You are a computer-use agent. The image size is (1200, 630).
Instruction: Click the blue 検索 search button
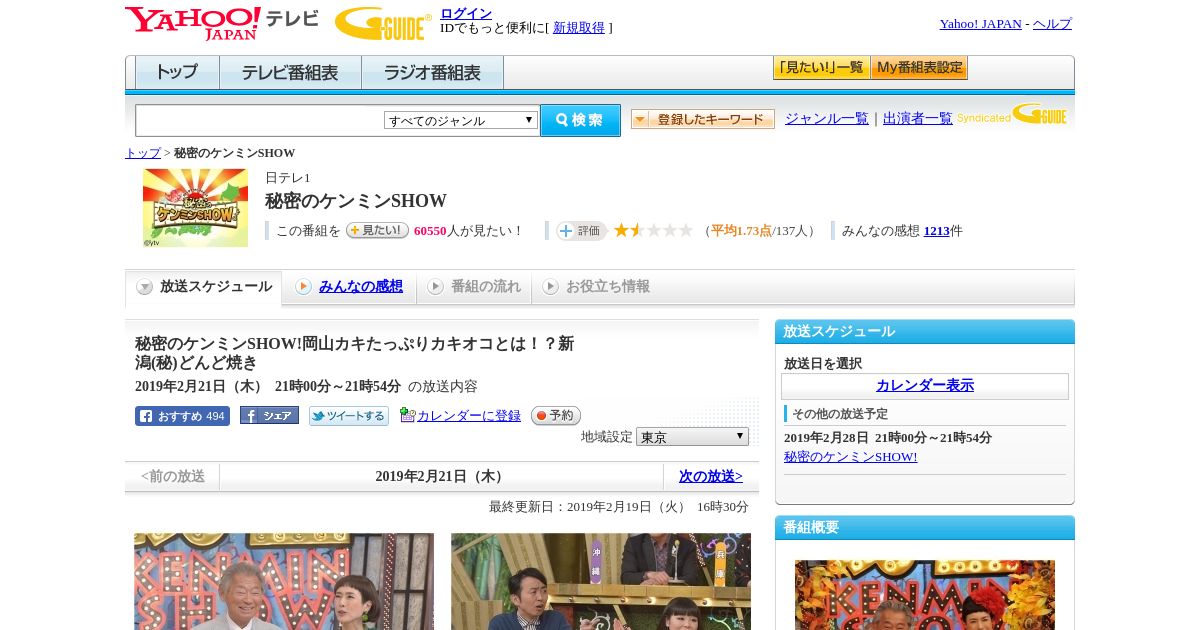point(580,120)
